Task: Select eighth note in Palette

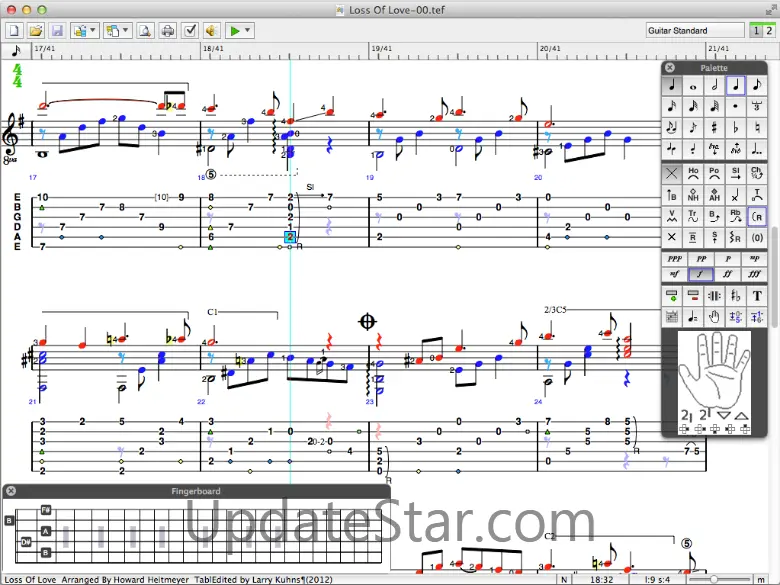Action: tap(757, 86)
